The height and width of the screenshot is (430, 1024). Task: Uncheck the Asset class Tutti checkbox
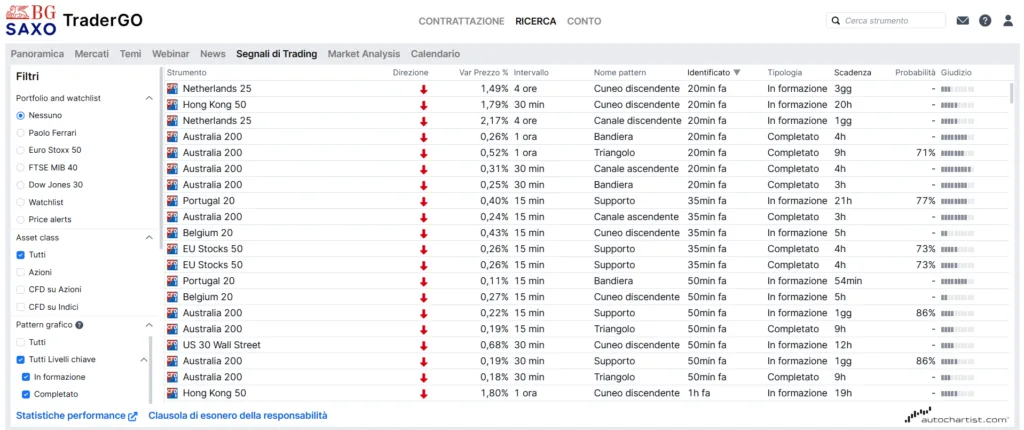pyautogui.click(x=21, y=255)
